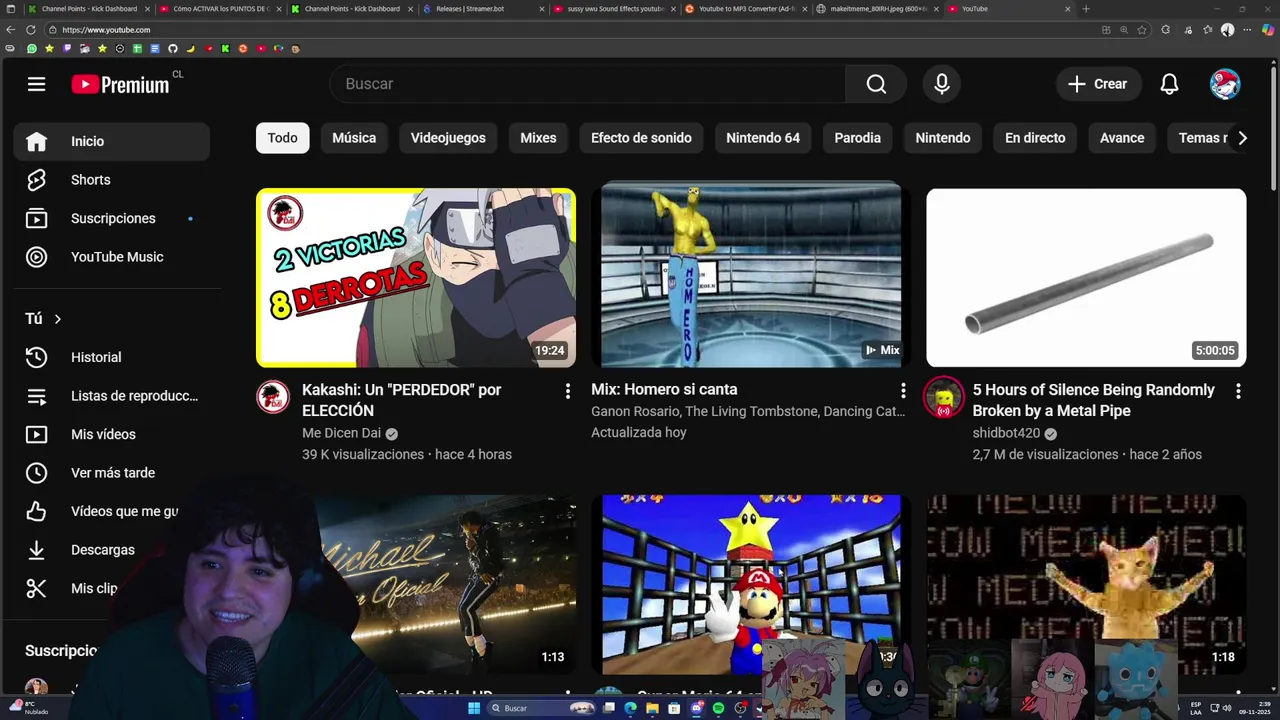Open File Explorer from the taskbar
Screen dimensions: 1280x720
click(x=652, y=708)
